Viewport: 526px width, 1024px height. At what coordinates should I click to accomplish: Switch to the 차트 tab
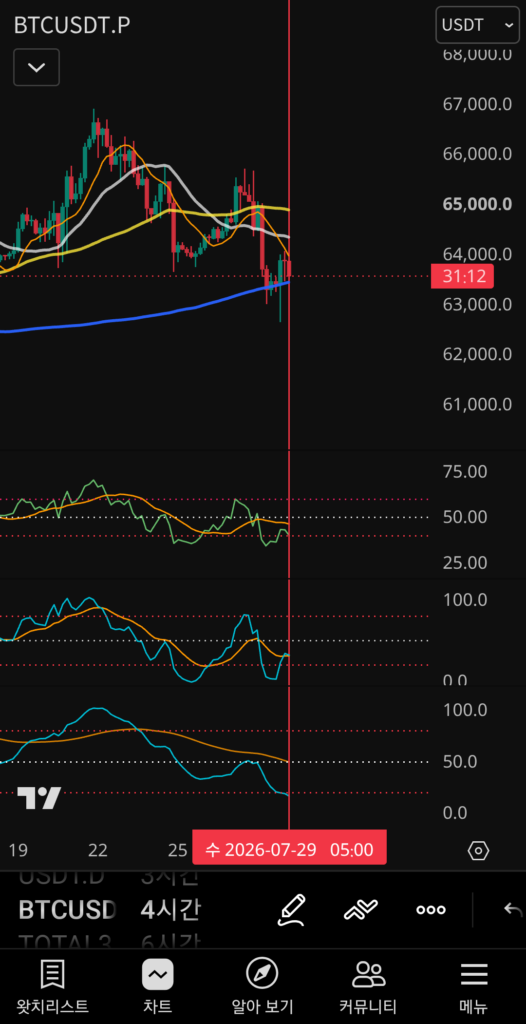point(157,986)
